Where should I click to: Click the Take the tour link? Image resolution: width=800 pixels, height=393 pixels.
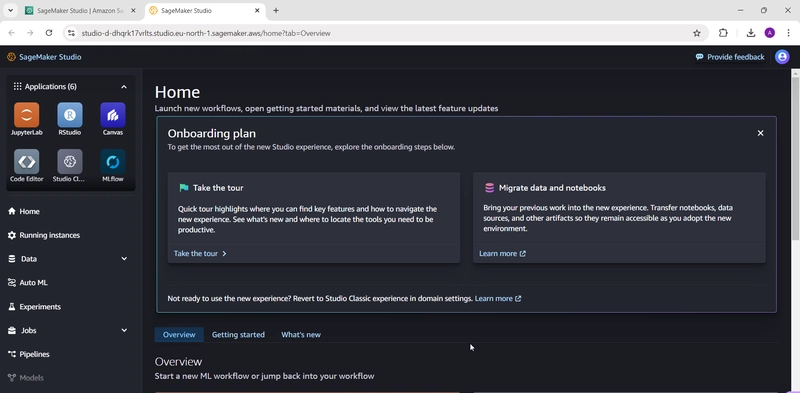click(x=200, y=254)
